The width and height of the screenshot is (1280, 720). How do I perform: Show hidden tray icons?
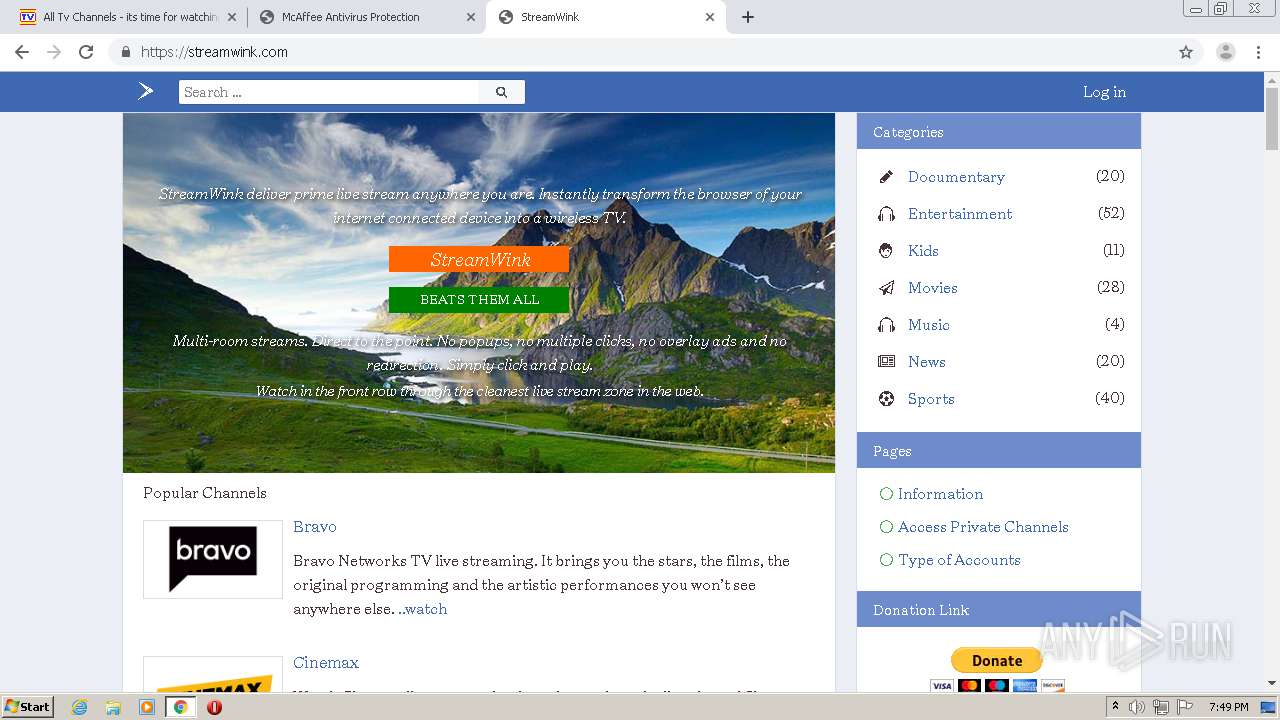pos(1115,707)
